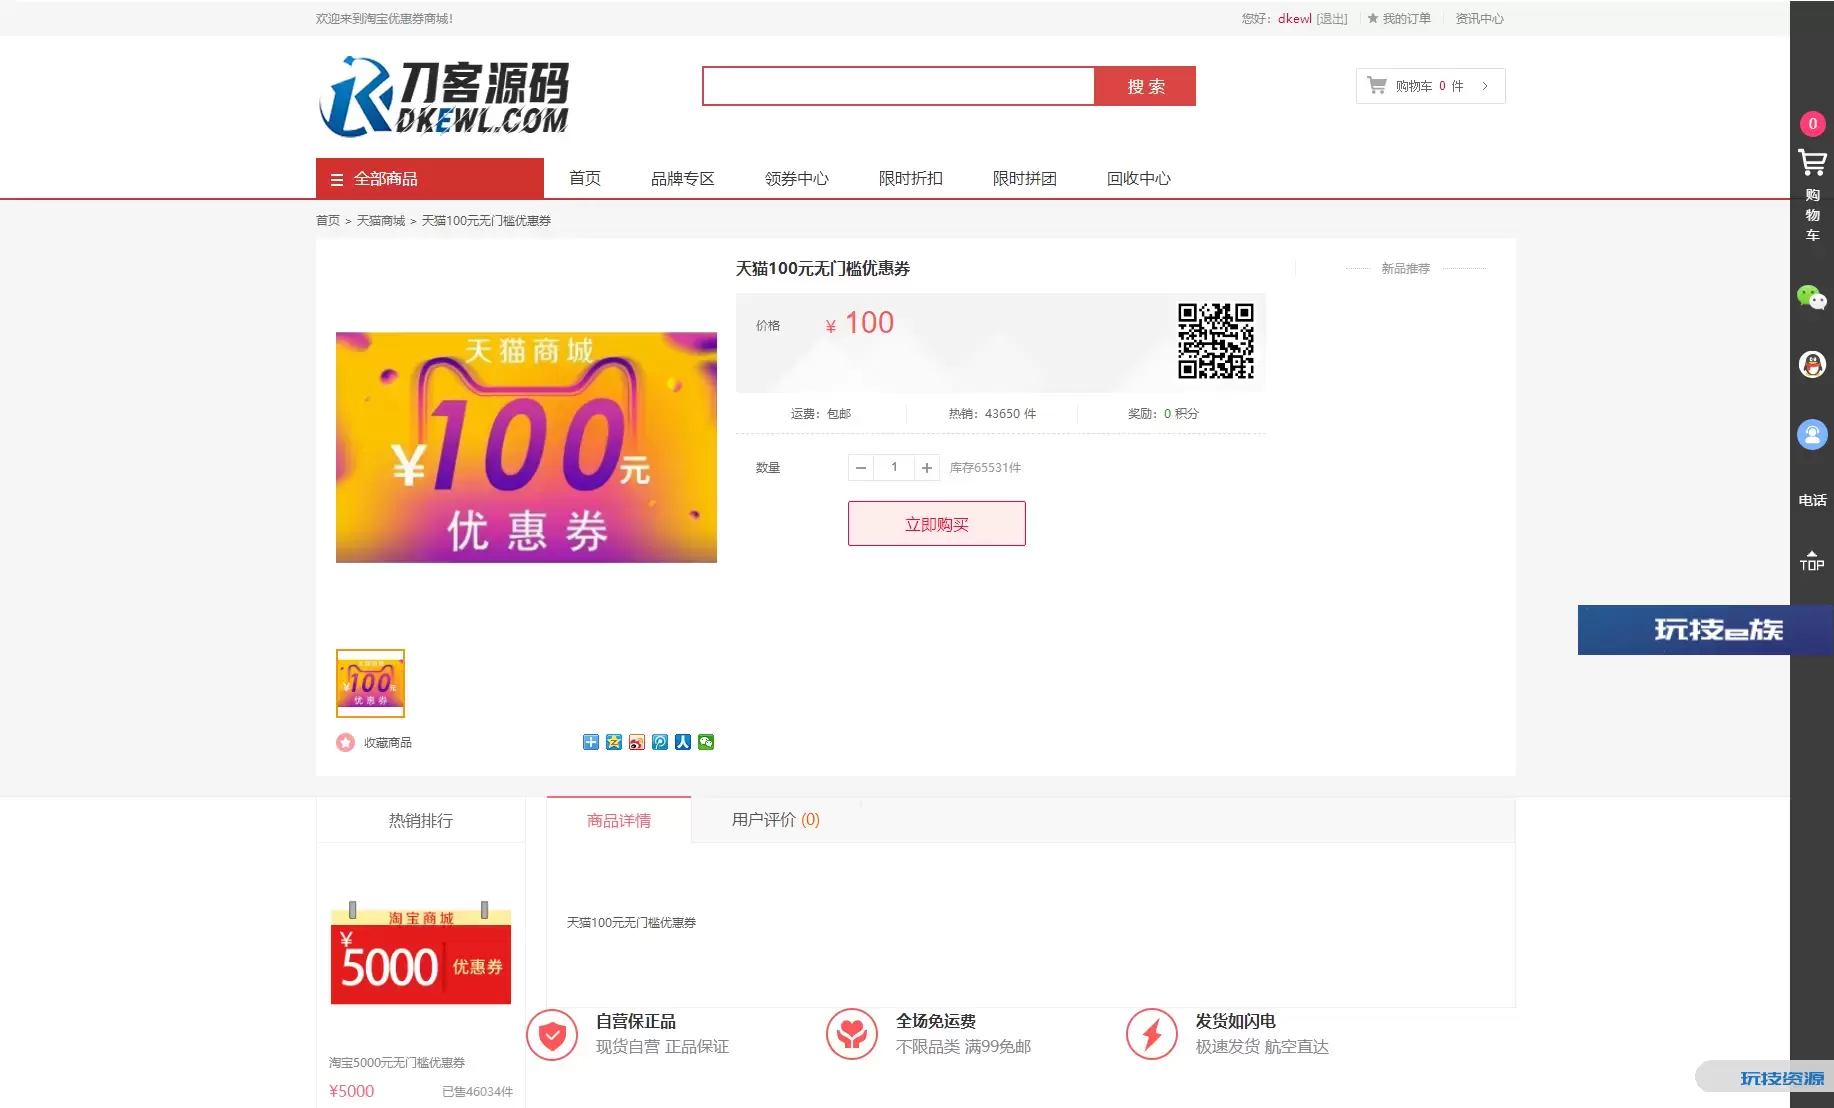Click the 立即购买 buy now button
1834x1108 pixels.
point(937,524)
